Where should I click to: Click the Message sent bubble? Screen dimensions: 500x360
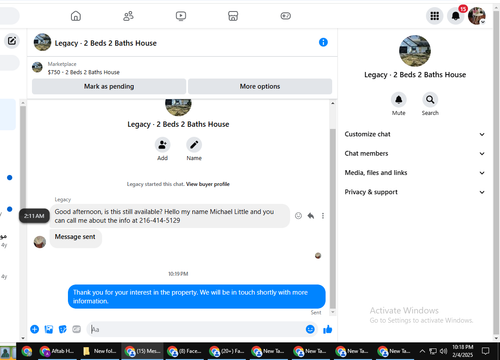pyautogui.click(x=75, y=237)
